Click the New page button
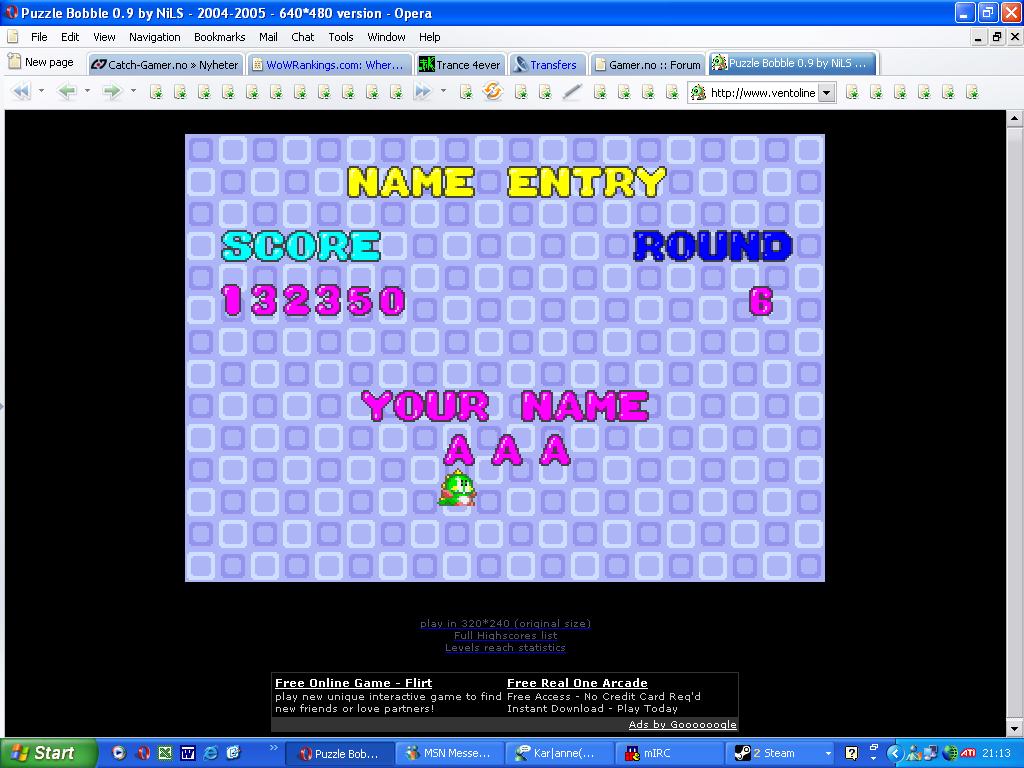 40,62
